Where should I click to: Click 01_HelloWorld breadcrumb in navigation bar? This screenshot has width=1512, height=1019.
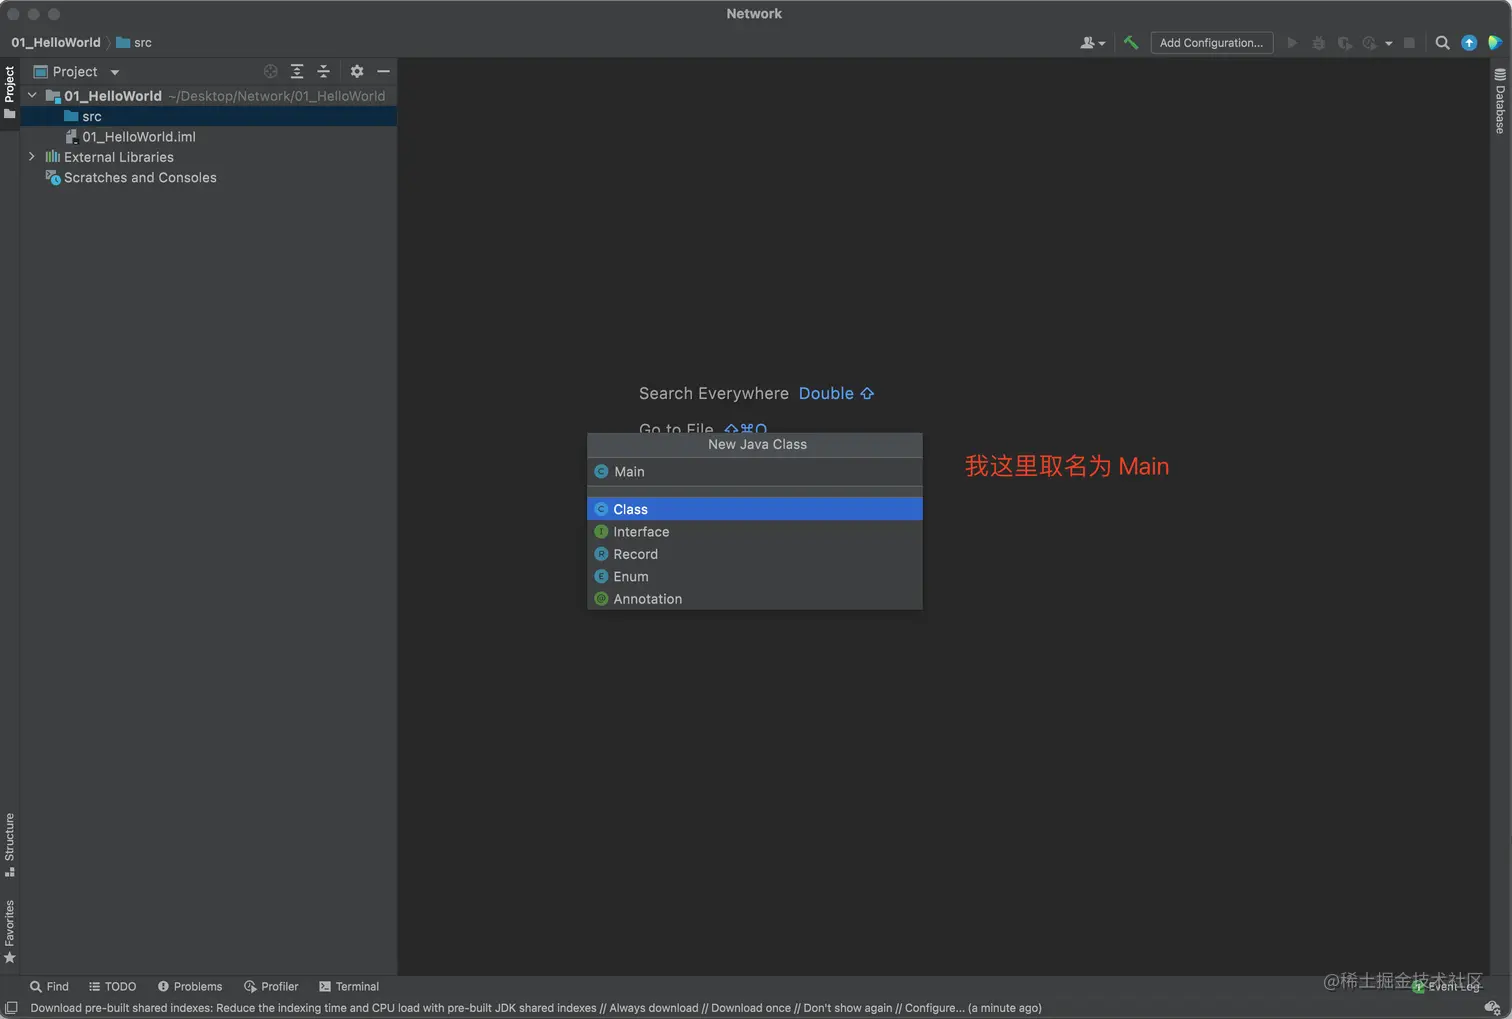tap(56, 43)
